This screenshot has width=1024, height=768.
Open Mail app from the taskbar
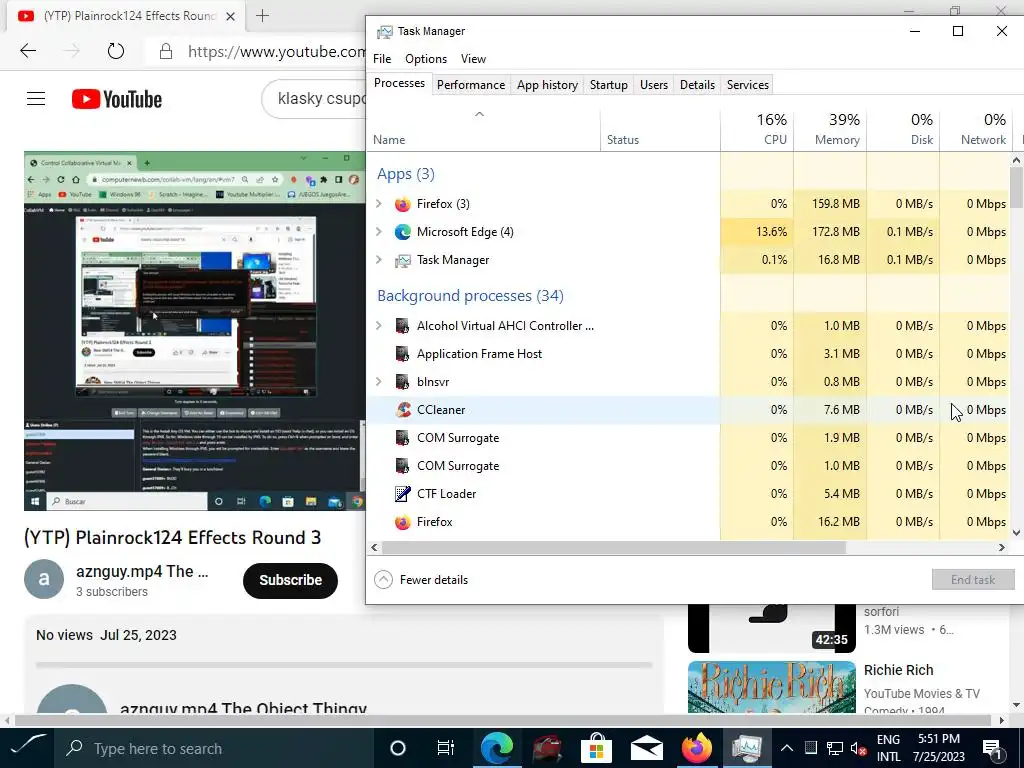tap(647, 749)
